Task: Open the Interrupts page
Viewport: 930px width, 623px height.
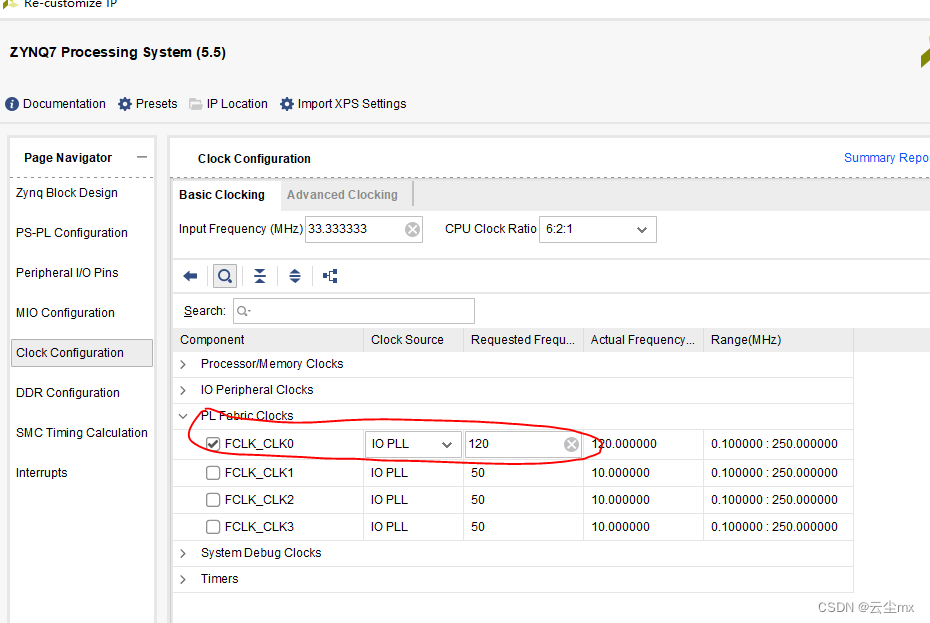Action: 42,473
